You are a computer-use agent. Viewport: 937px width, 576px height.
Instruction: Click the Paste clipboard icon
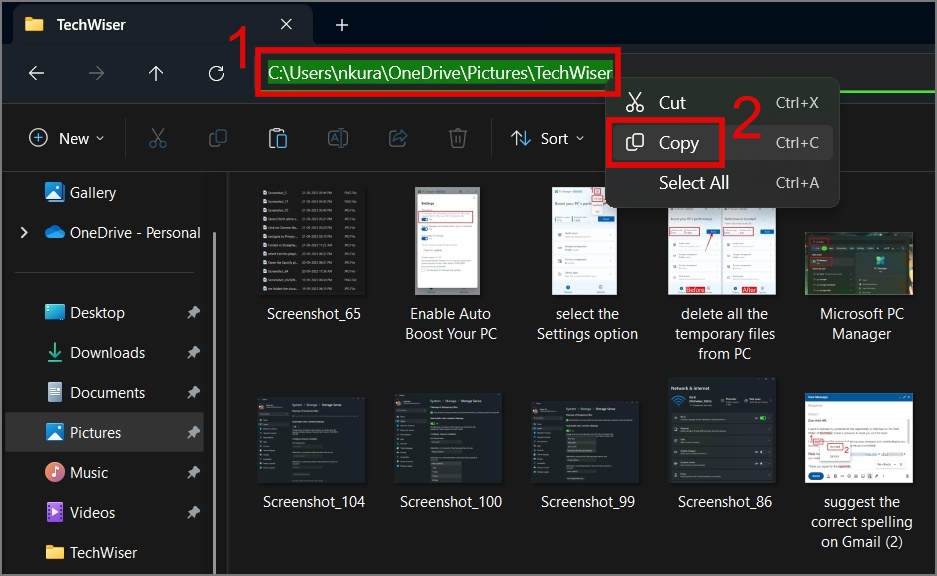pos(278,139)
